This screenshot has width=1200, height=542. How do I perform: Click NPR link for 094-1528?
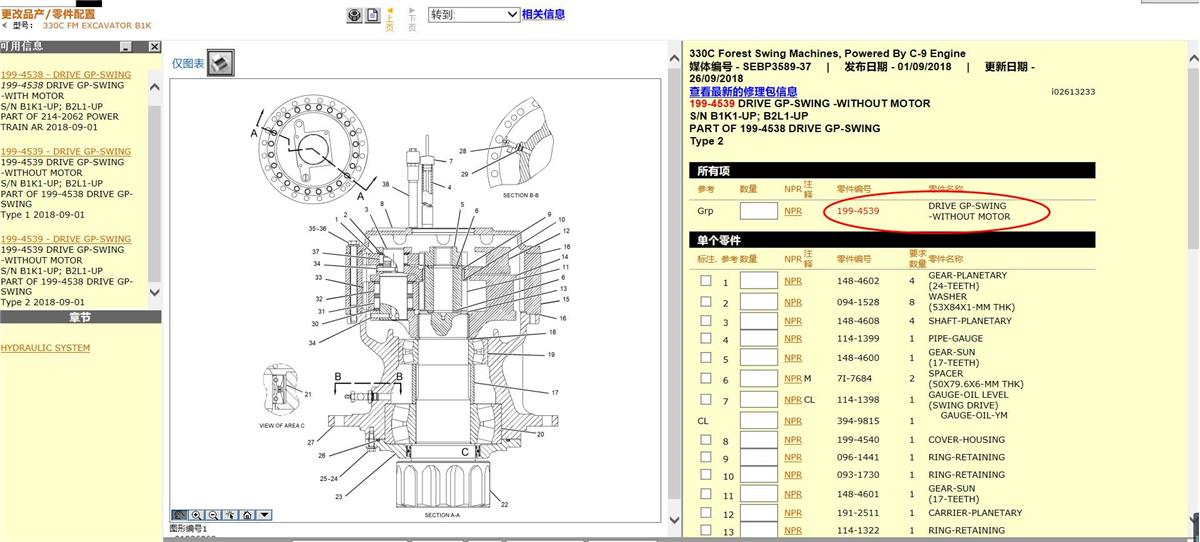coord(793,302)
